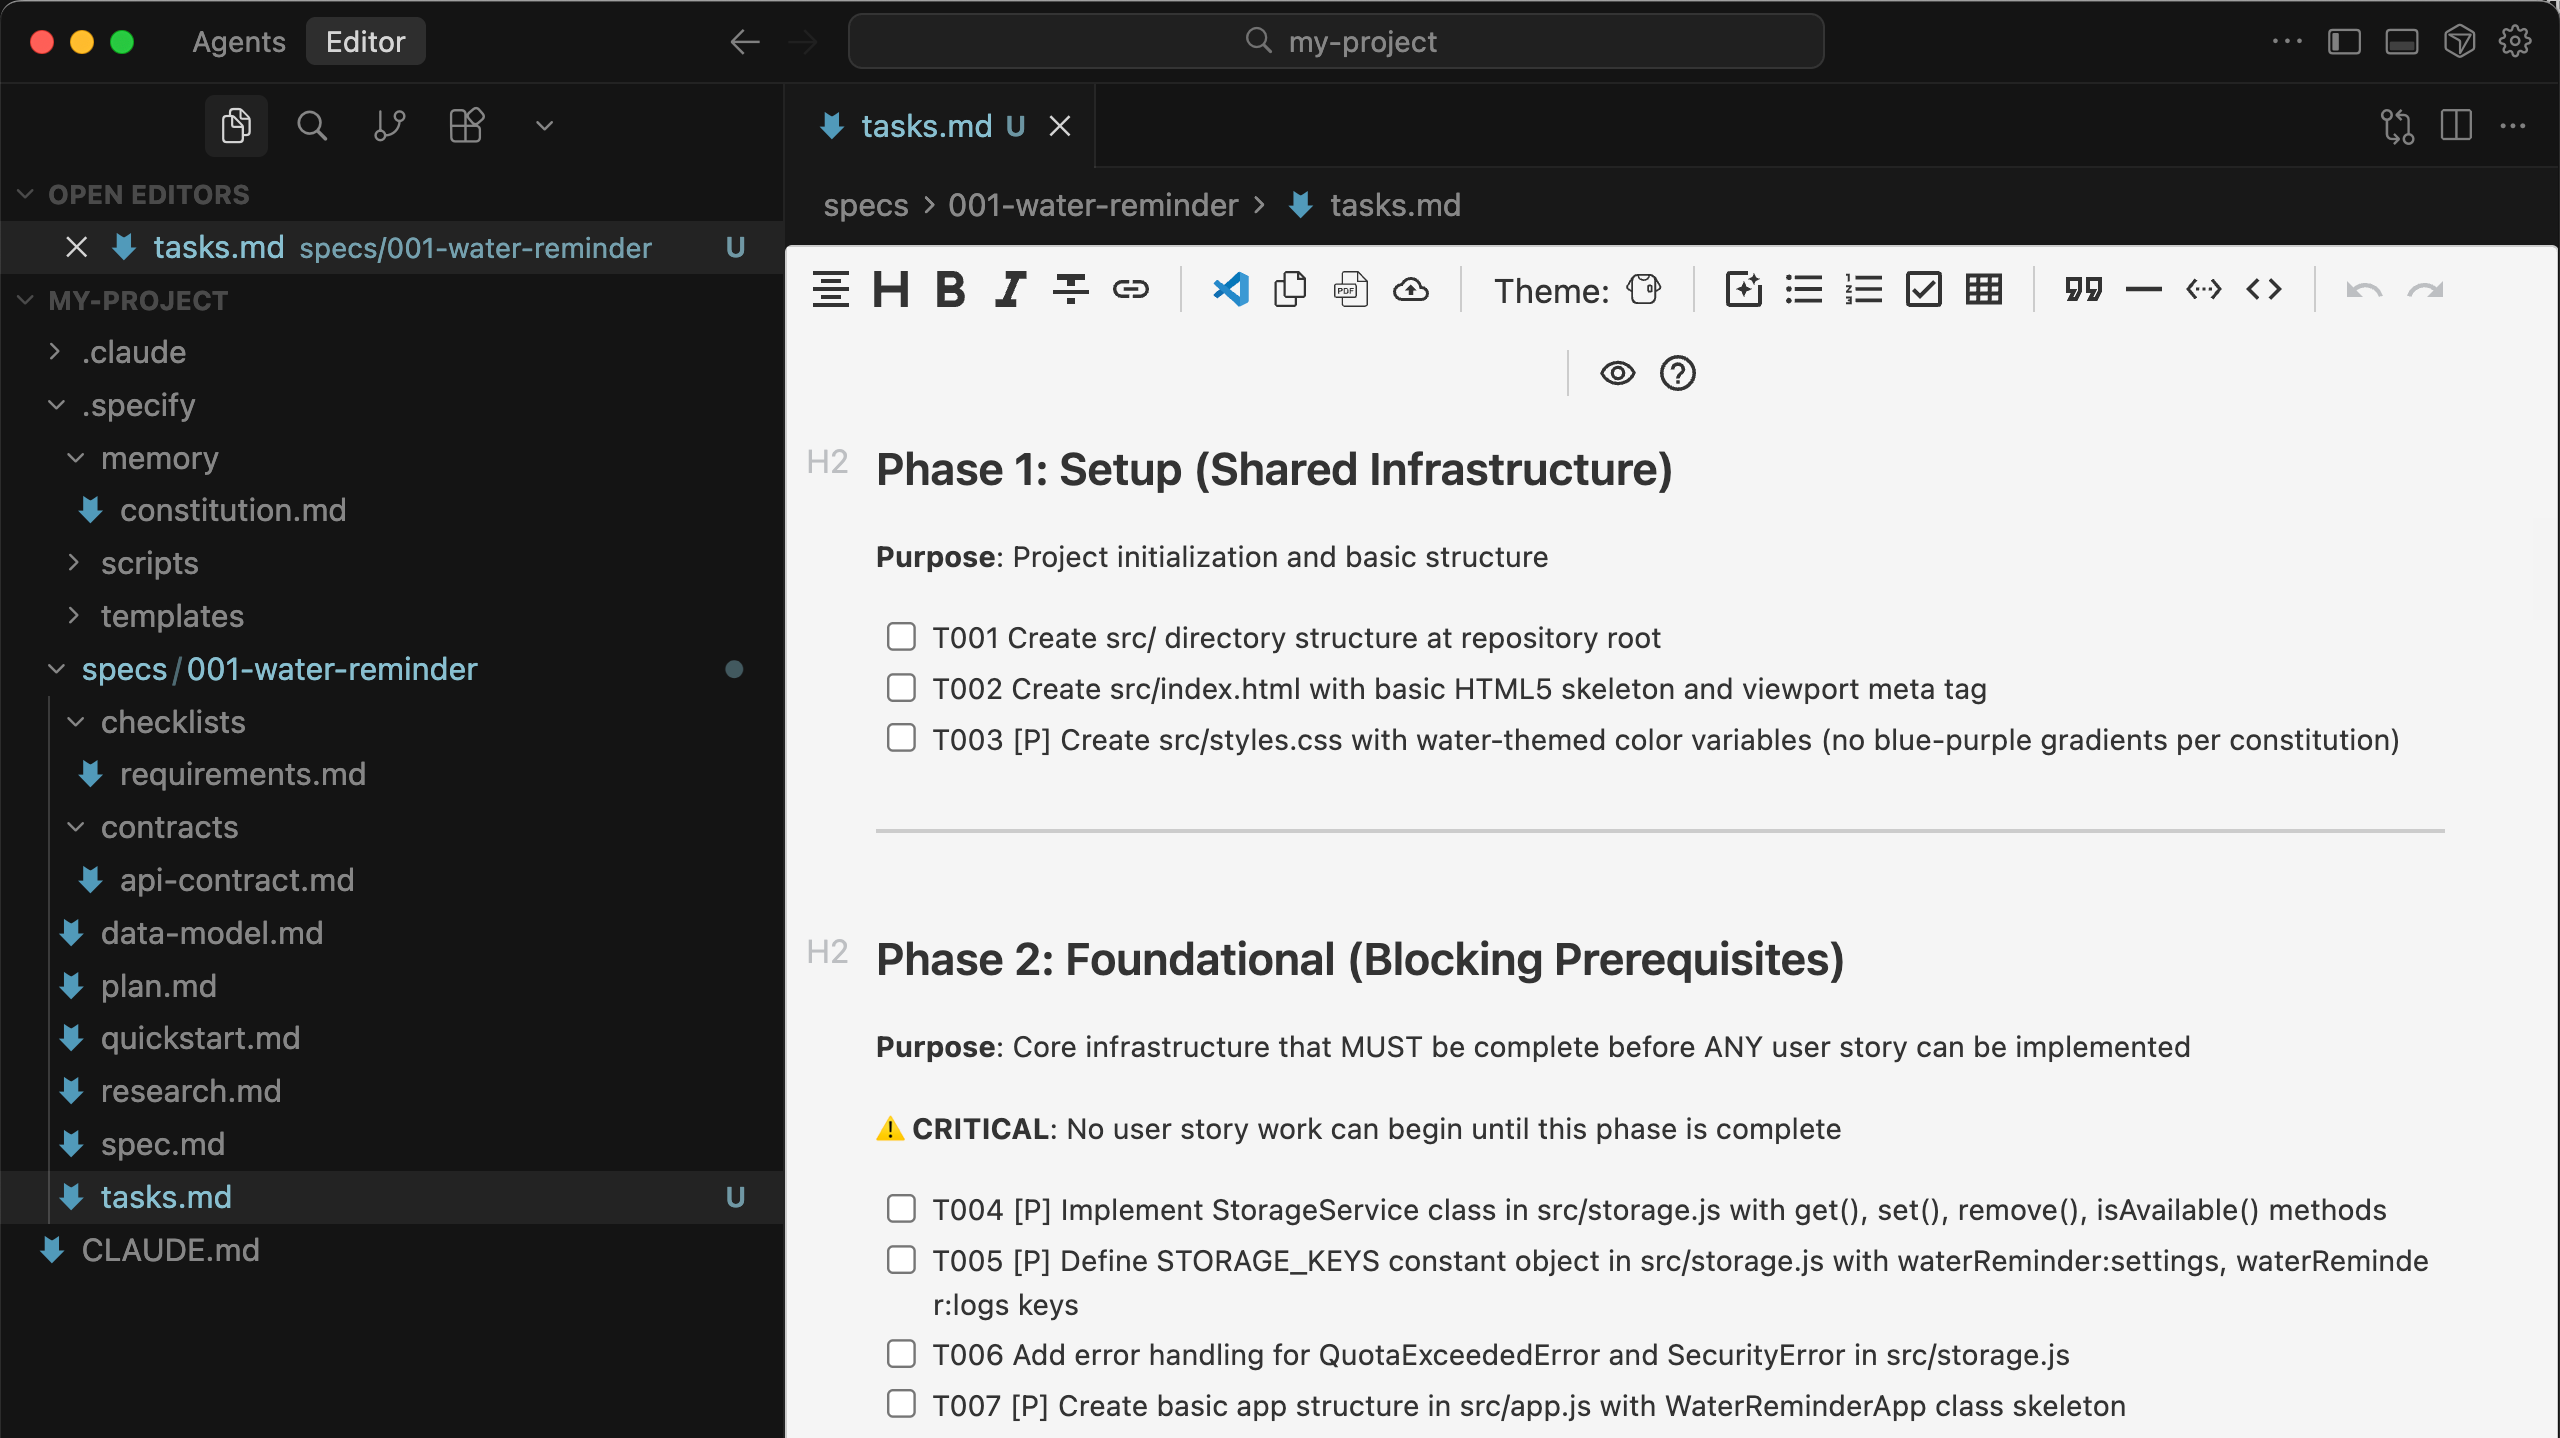Check the T004 StorageService task checkbox
The image size is (2560, 1438).
[901, 1209]
